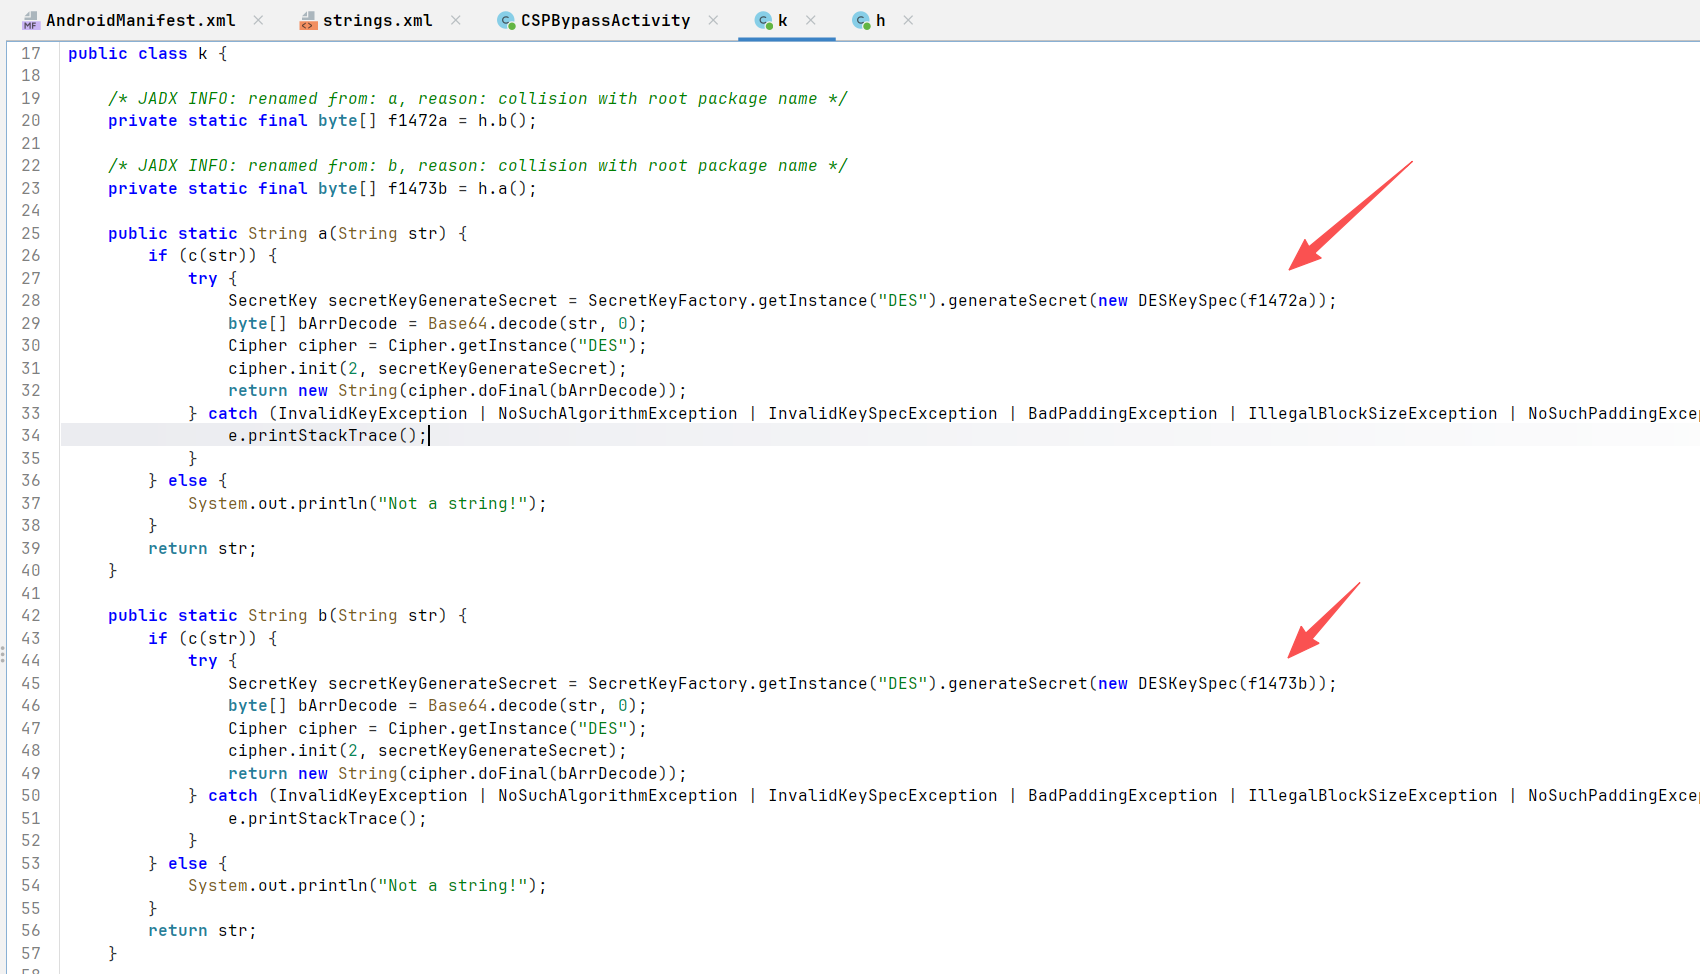
Task: Close the strings.xml tab
Action: [x=455, y=20]
